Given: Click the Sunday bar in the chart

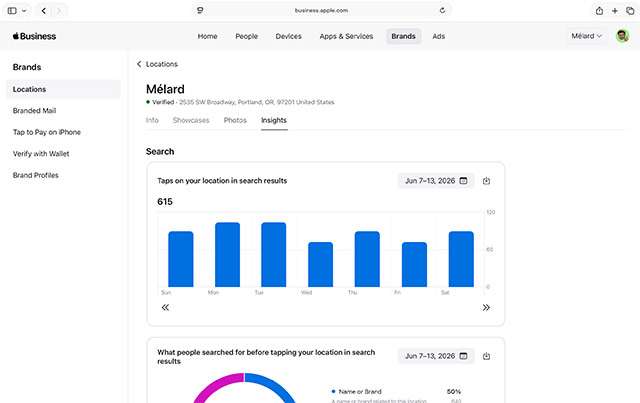Looking at the screenshot, I should (x=181, y=259).
